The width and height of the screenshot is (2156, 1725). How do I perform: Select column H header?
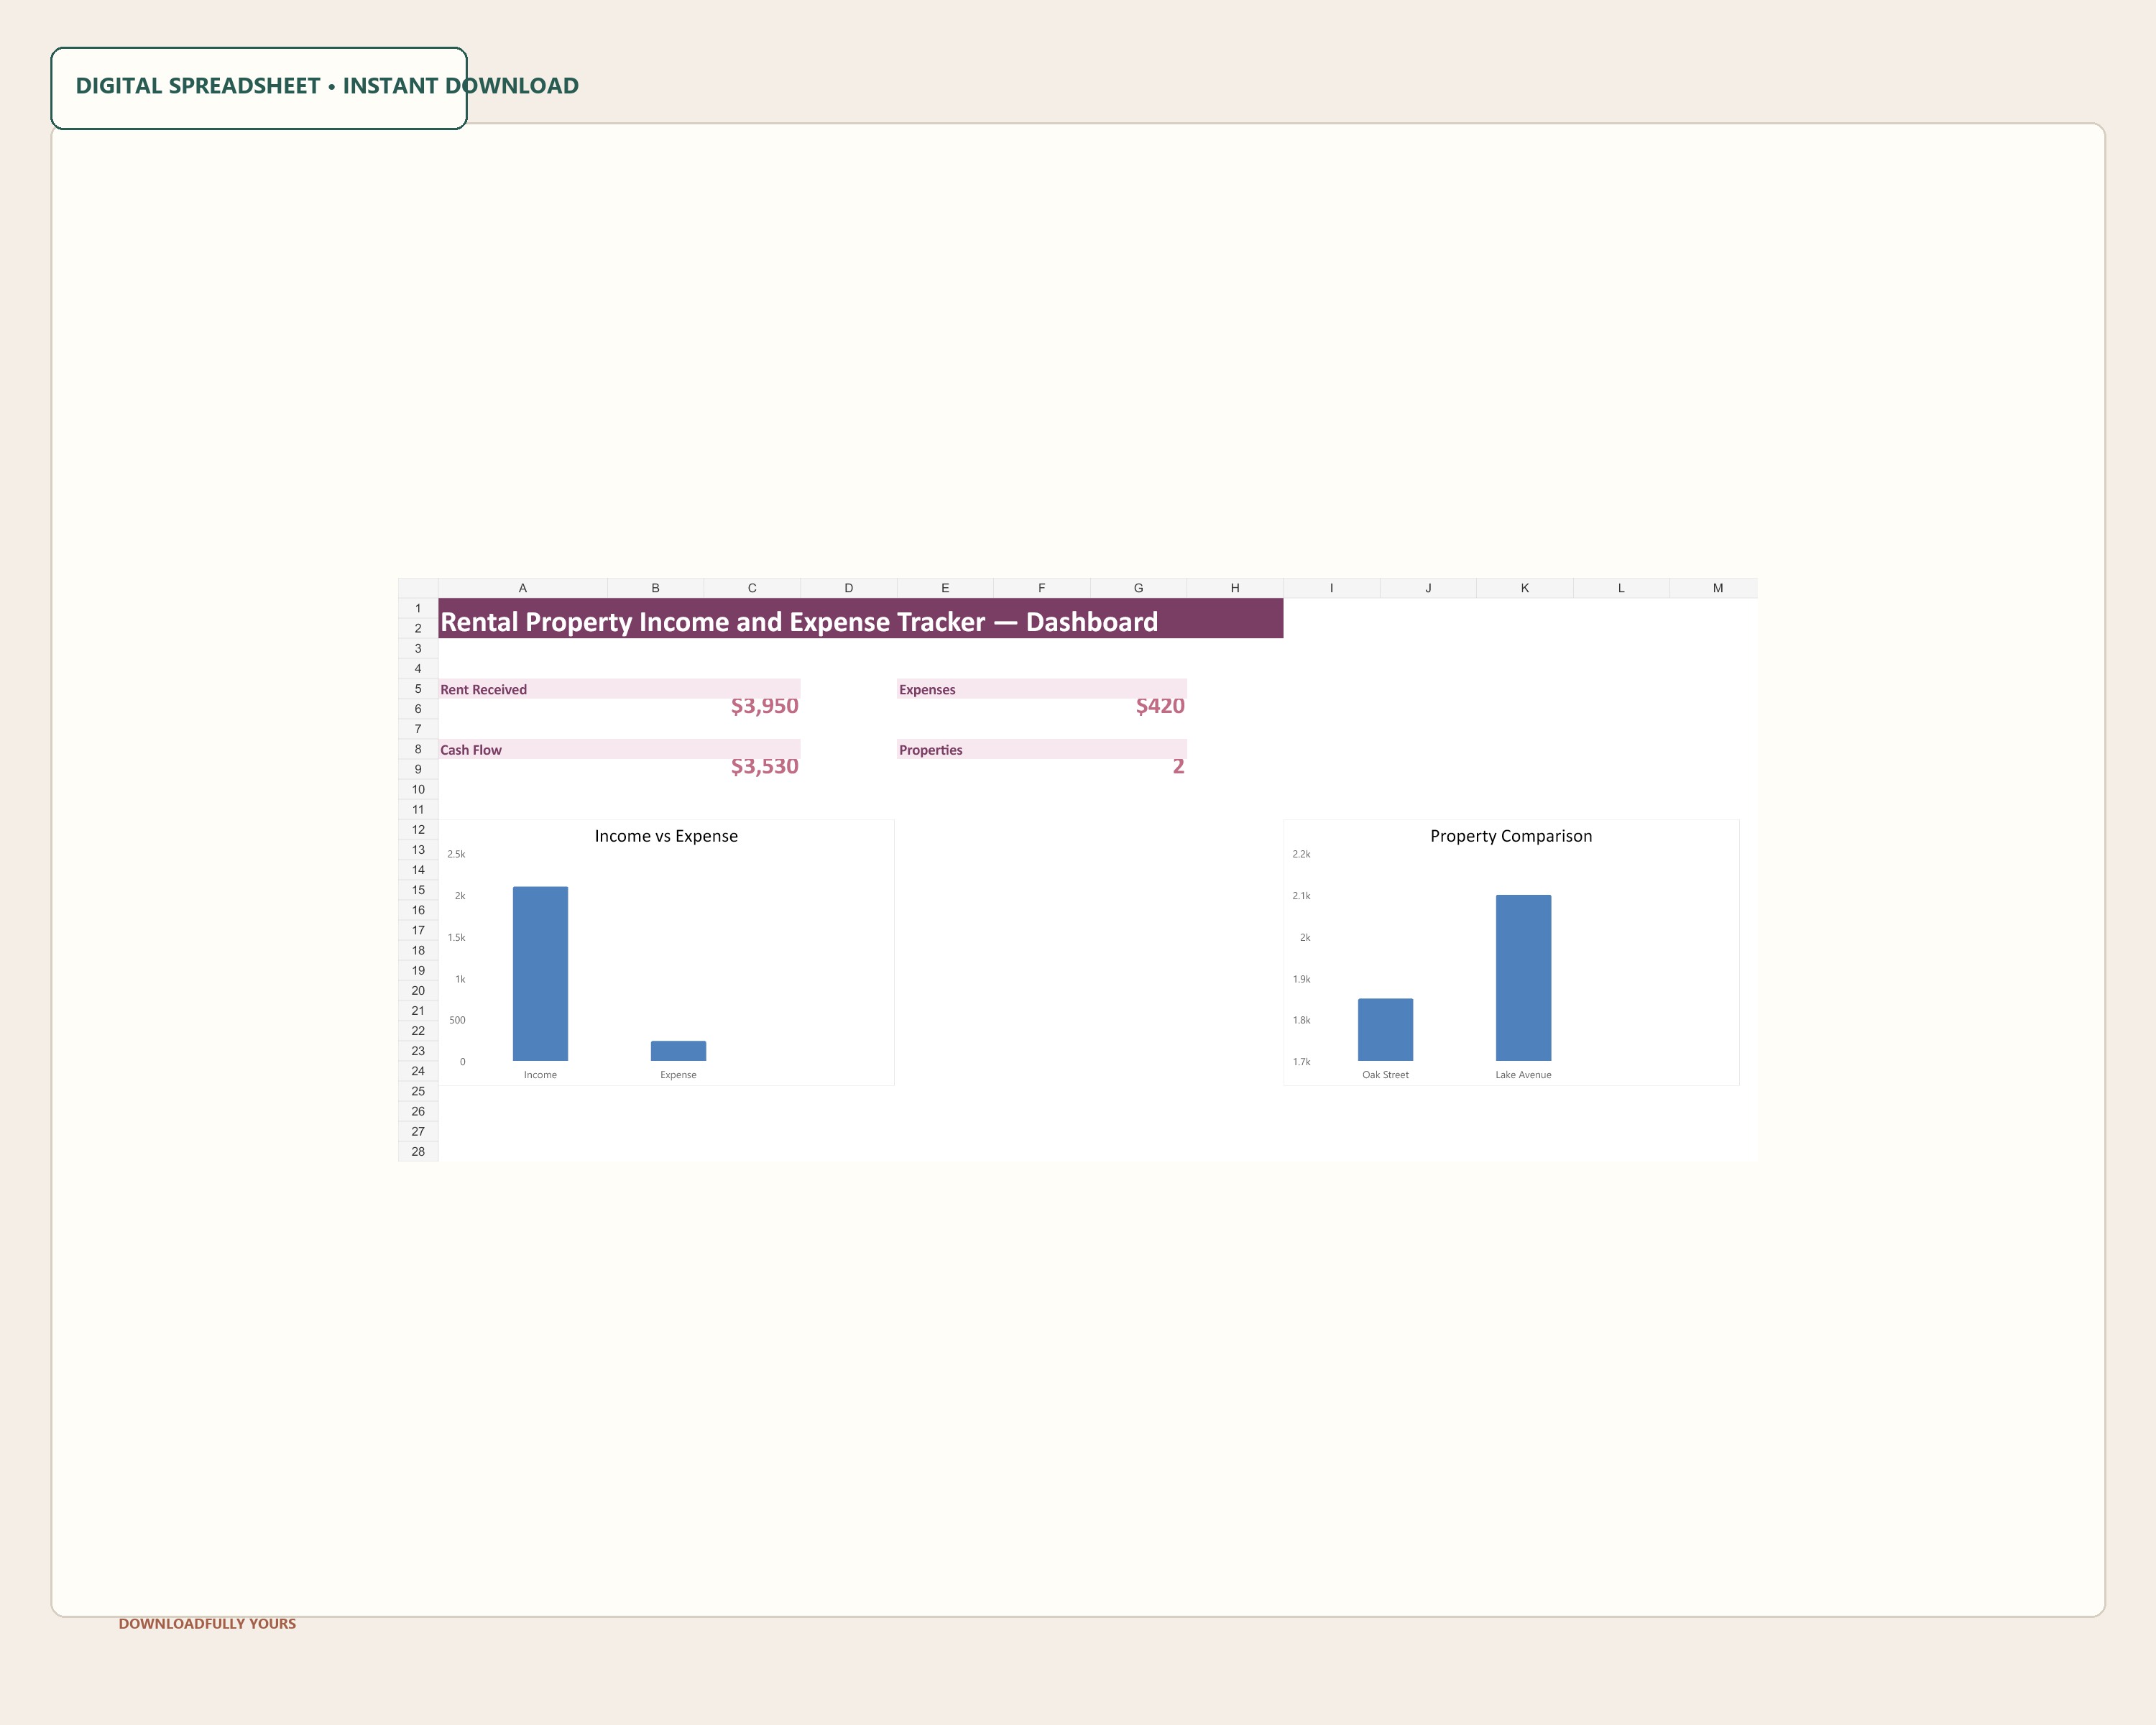coord(1235,588)
